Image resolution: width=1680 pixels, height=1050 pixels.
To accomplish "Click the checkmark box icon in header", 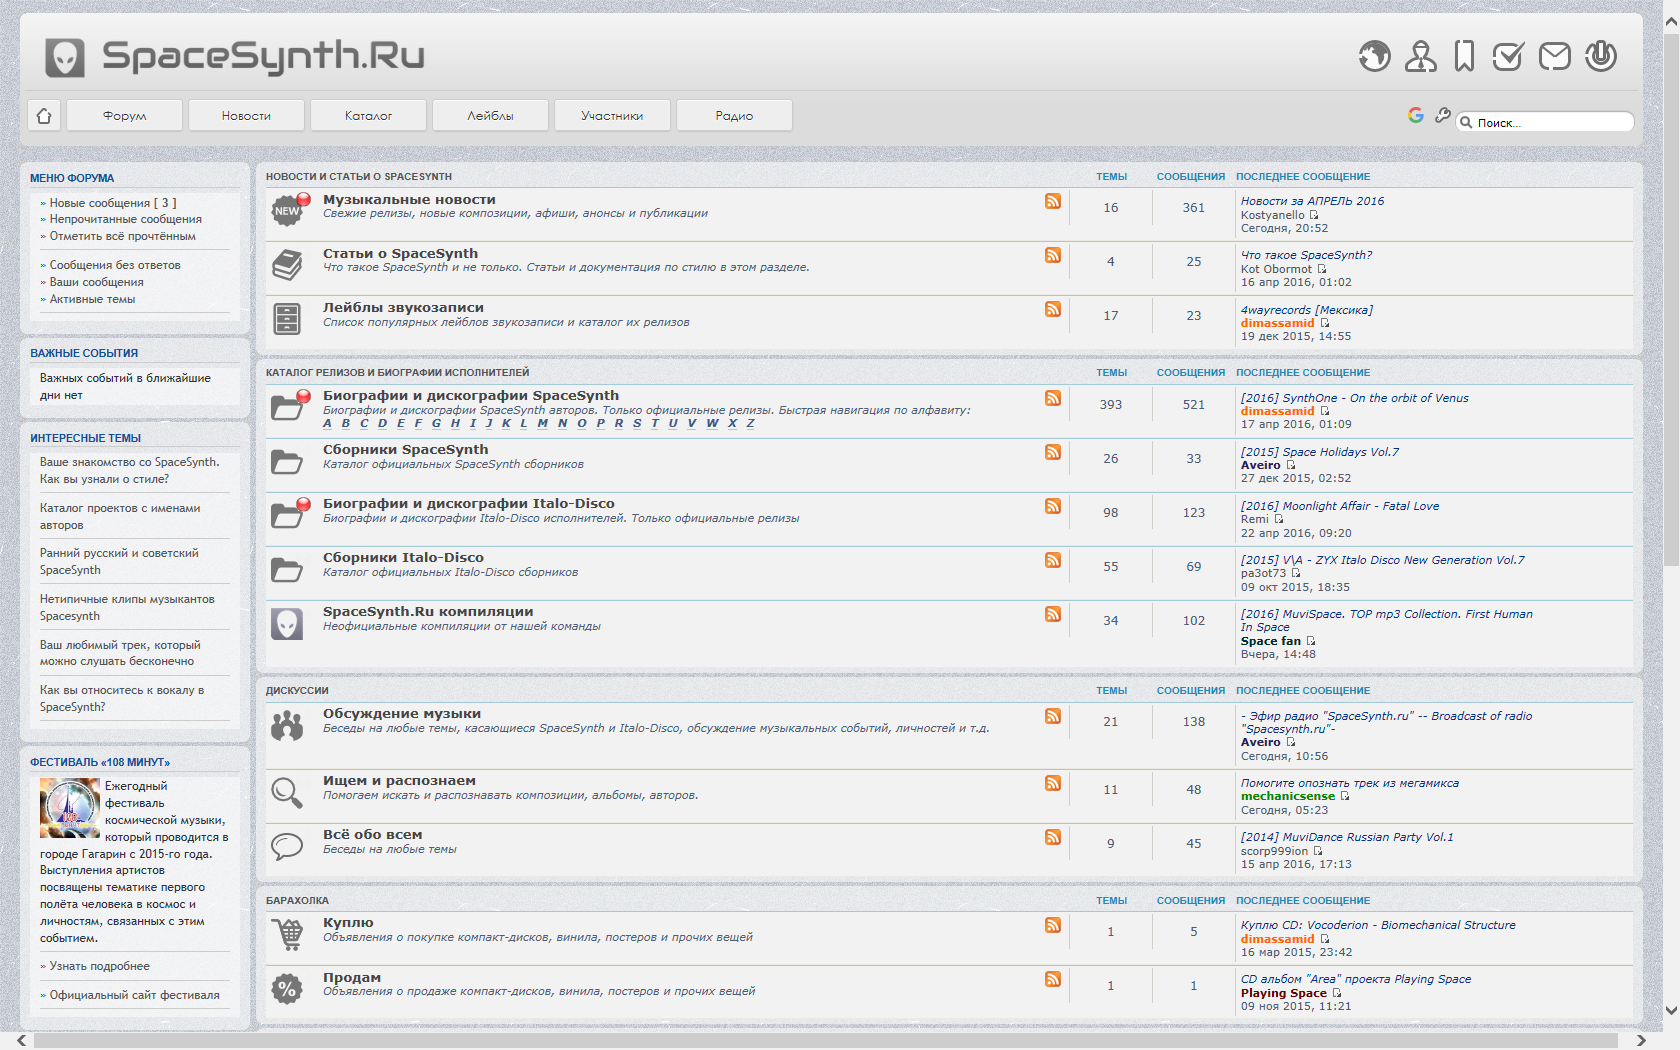I will [x=1507, y=56].
